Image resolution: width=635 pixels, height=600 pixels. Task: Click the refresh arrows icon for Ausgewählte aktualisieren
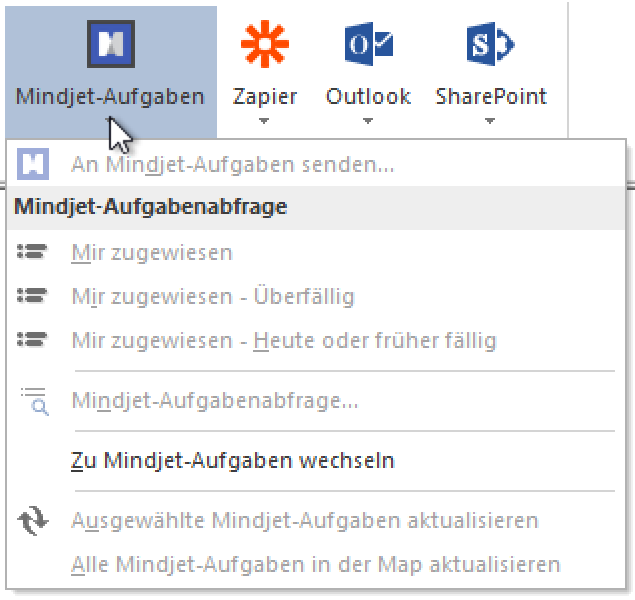(33, 521)
